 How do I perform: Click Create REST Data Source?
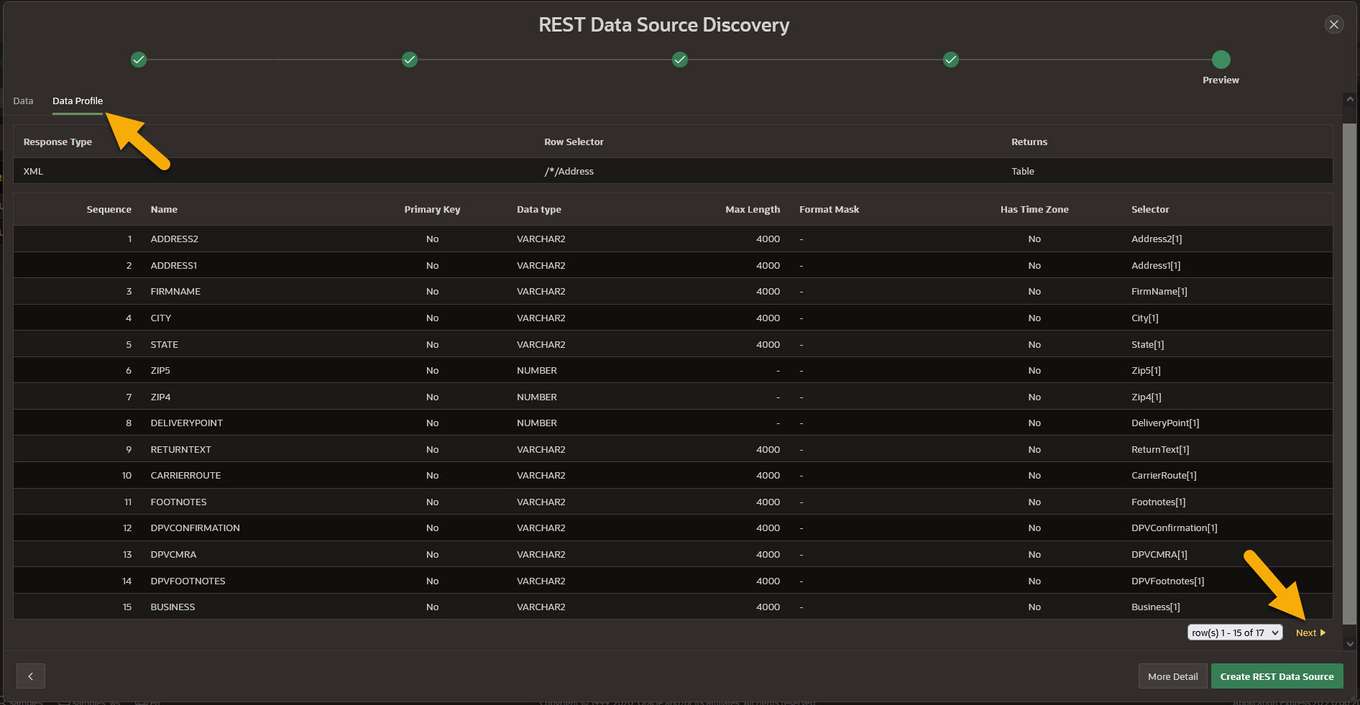[1277, 676]
